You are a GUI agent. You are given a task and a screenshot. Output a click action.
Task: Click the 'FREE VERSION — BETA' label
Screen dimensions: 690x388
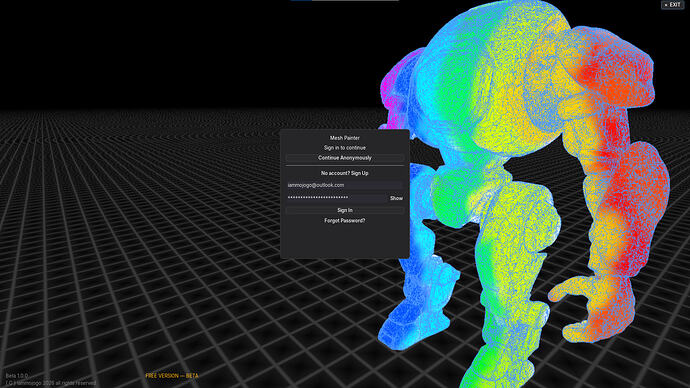click(172, 376)
